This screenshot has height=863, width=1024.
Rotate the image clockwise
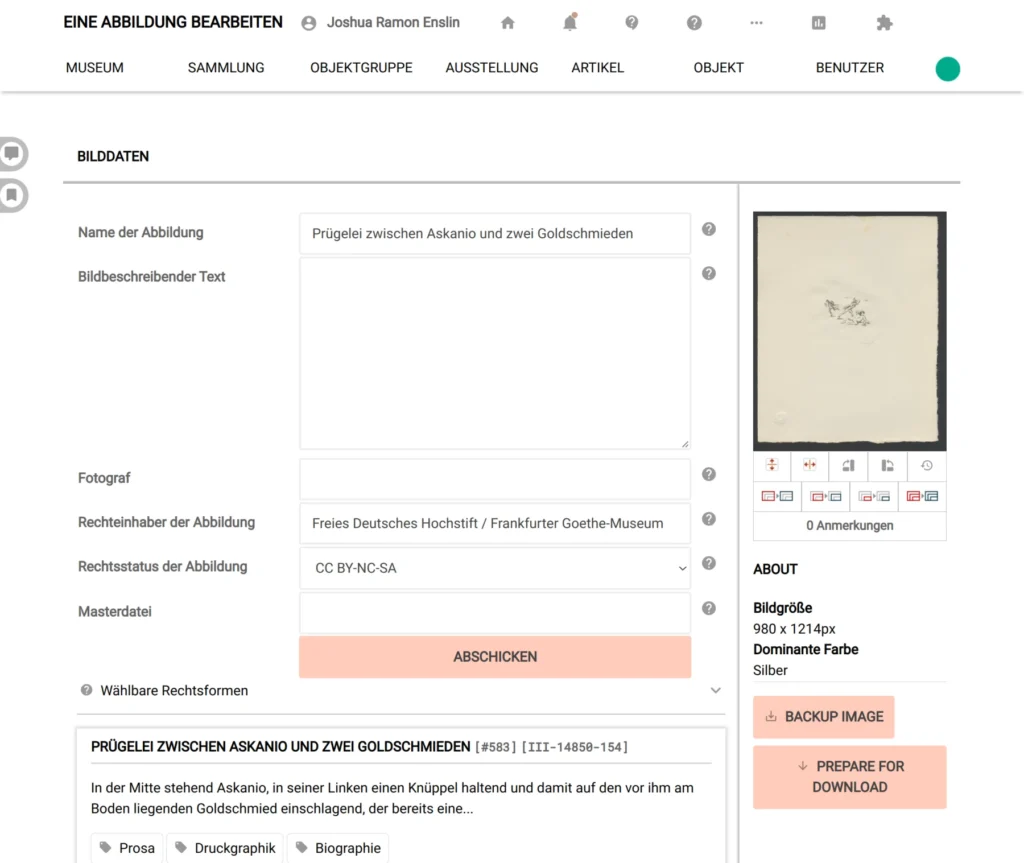click(848, 465)
